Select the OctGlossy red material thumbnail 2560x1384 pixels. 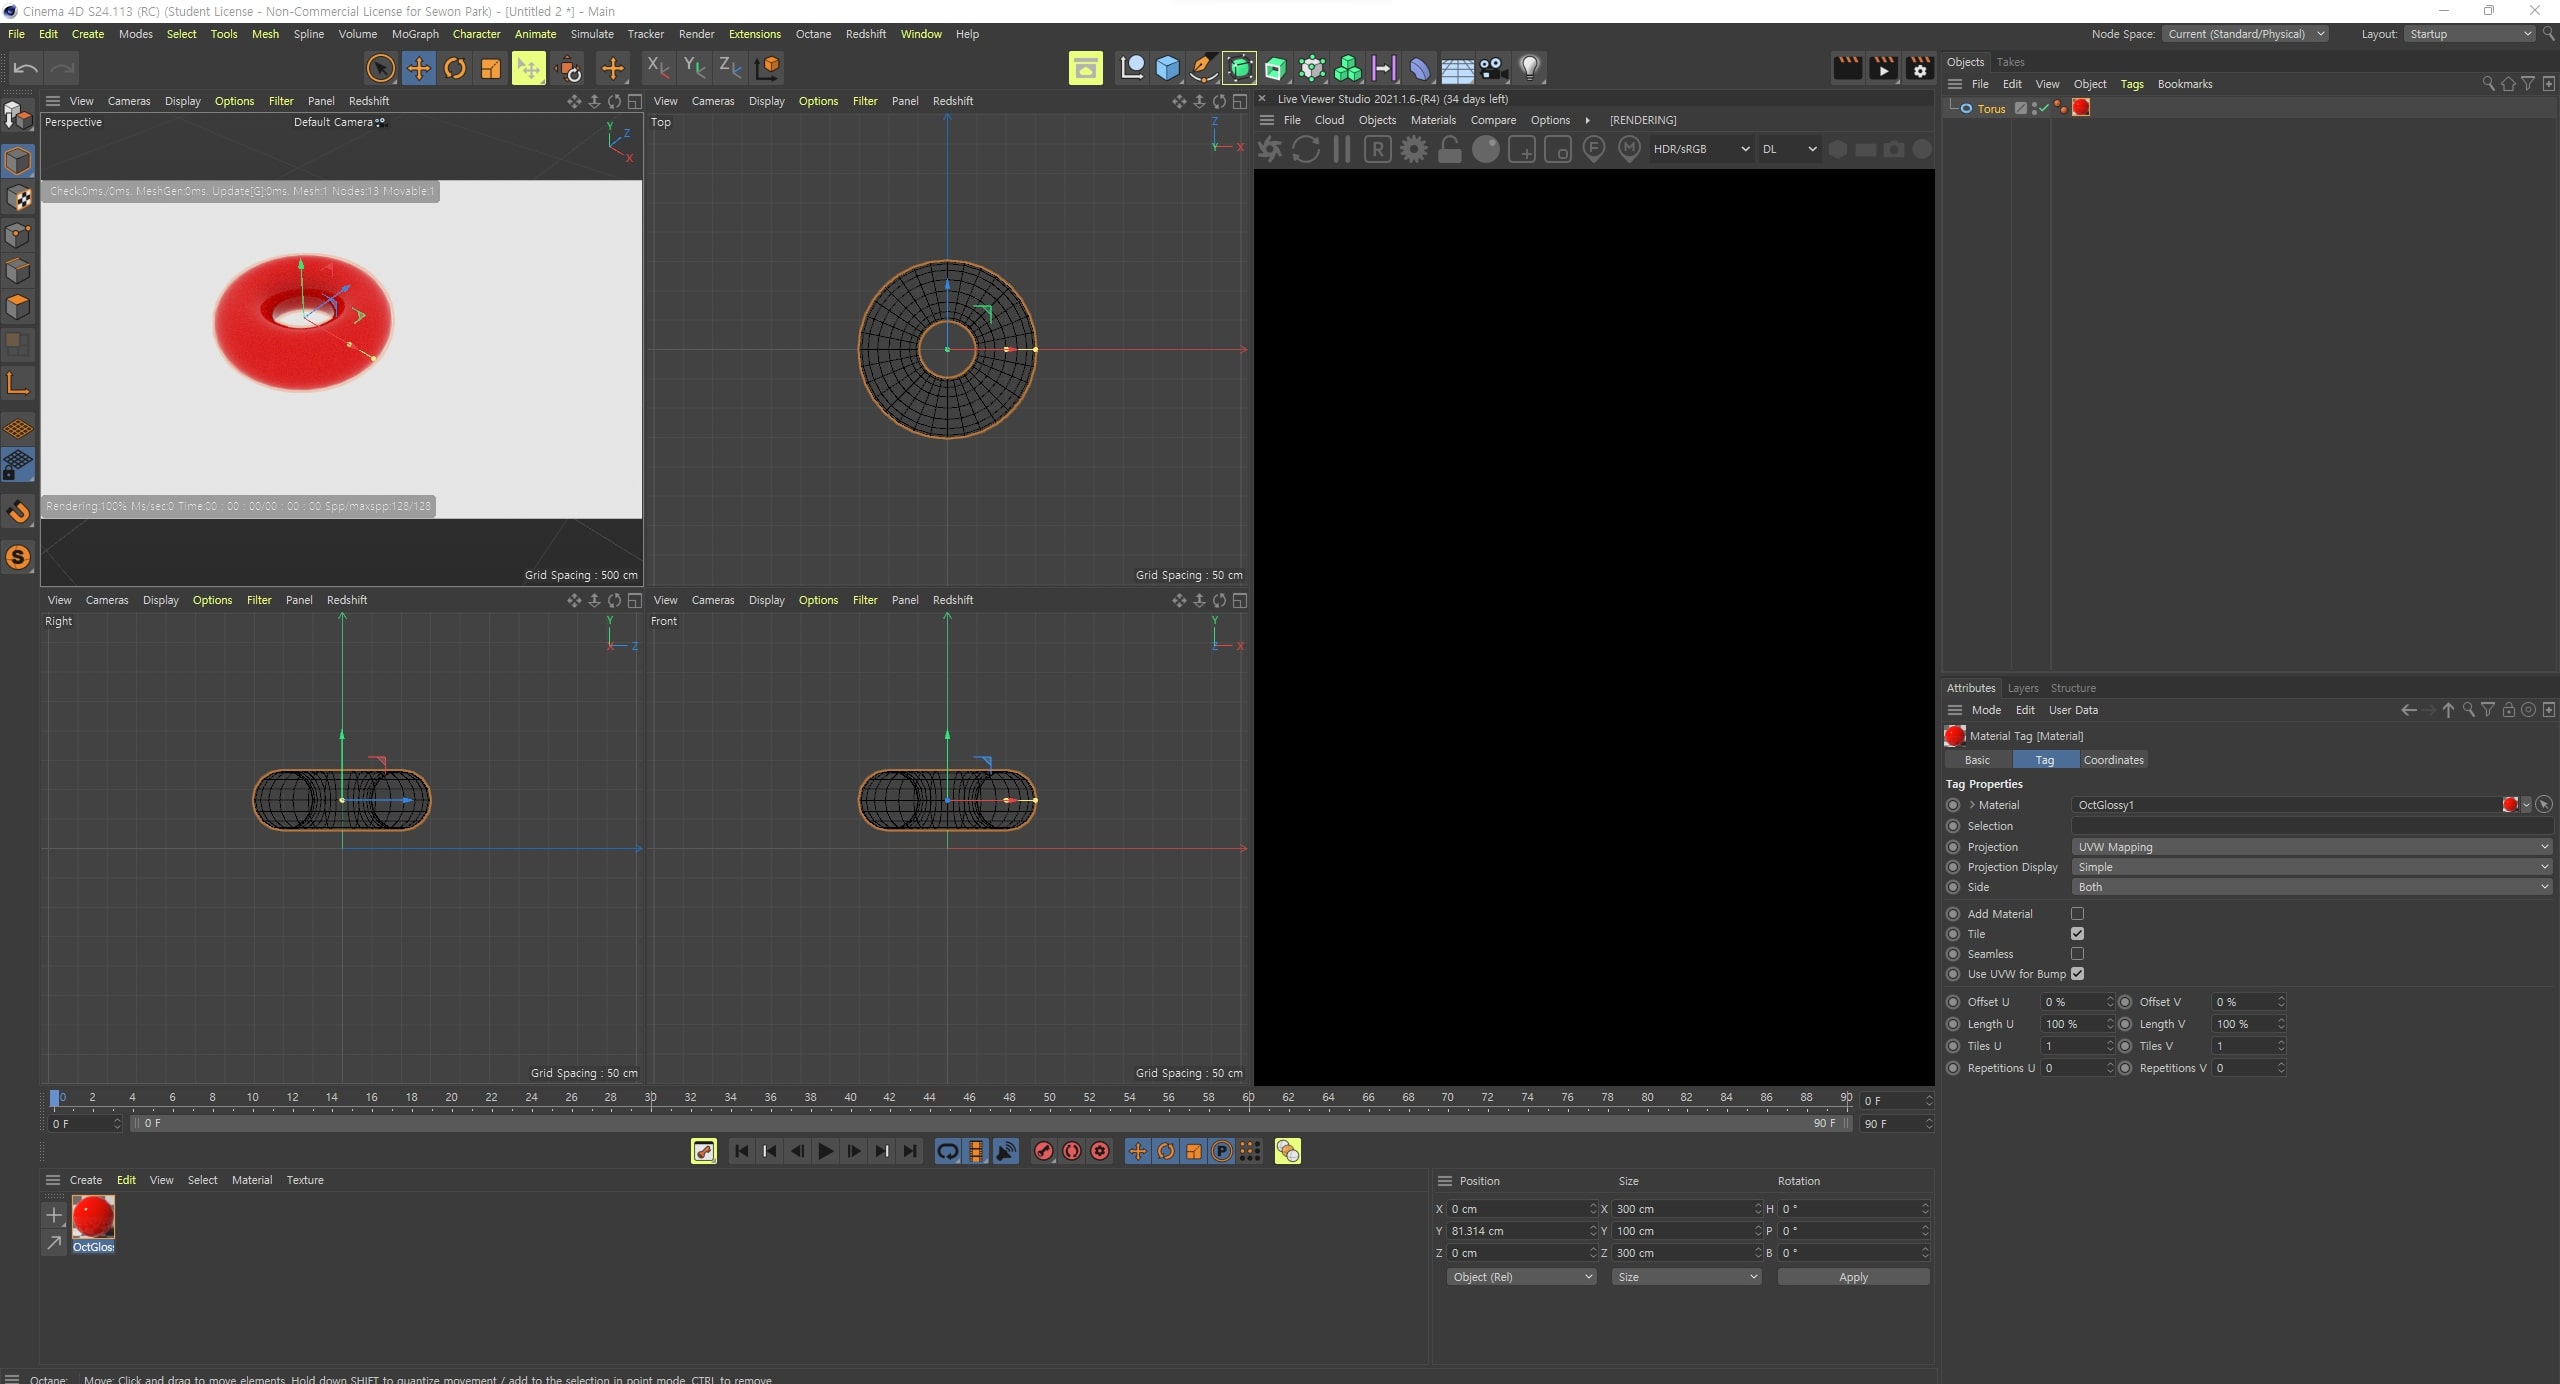[x=93, y=1217]
